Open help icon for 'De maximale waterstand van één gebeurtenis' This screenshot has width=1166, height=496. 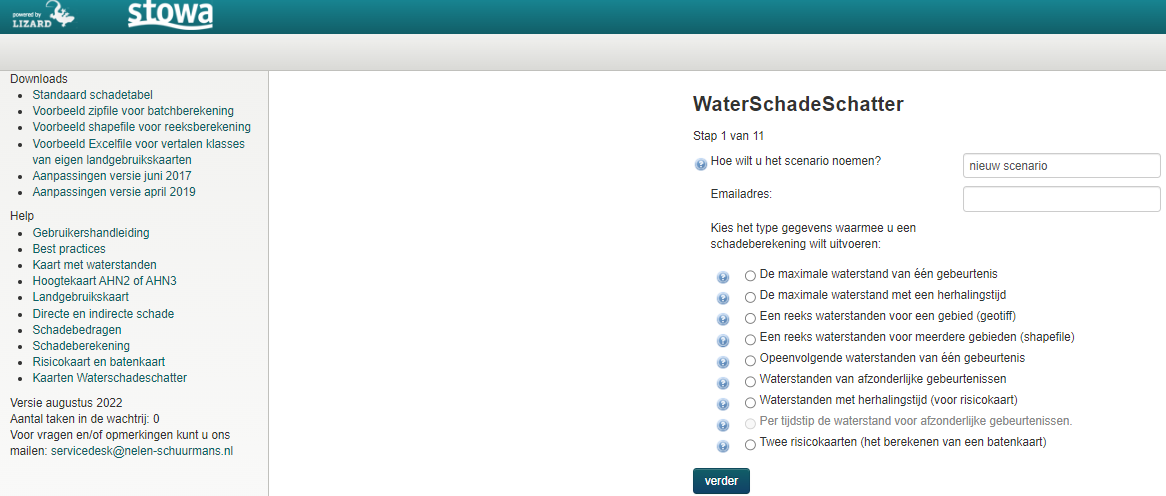723,277
